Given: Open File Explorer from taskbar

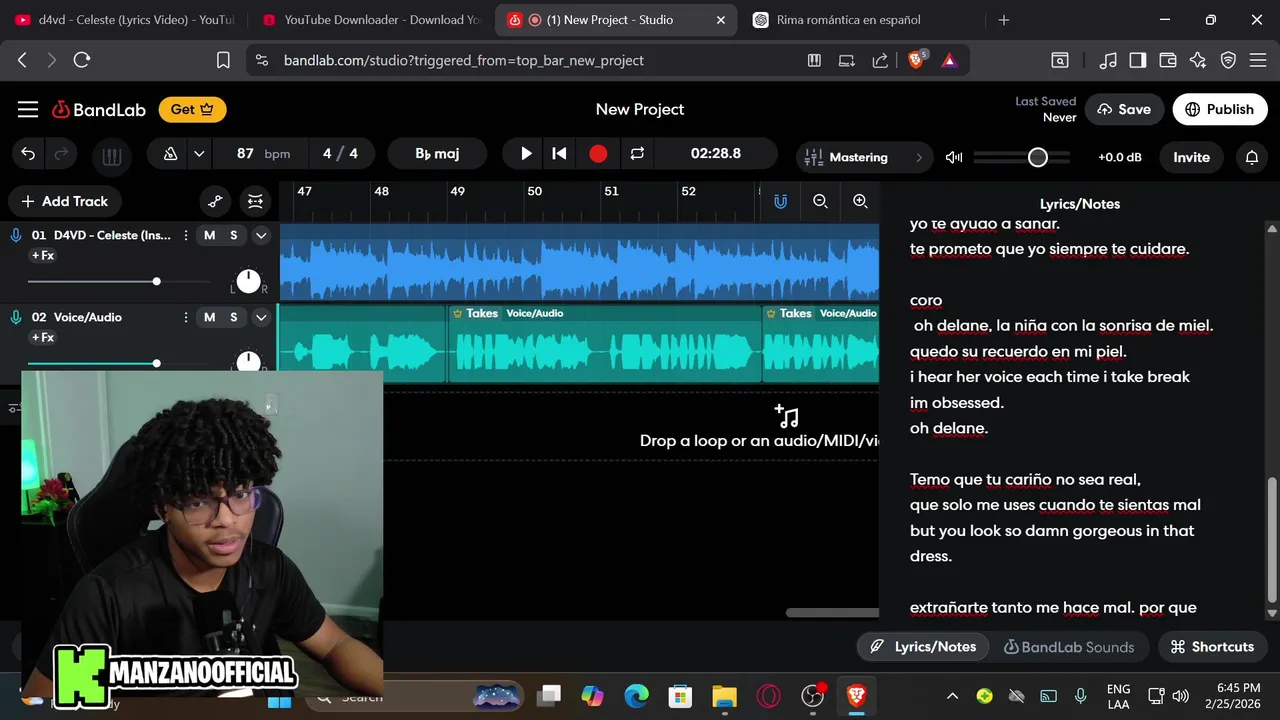Looking at the screenshot, I should [x=724, y=696].
